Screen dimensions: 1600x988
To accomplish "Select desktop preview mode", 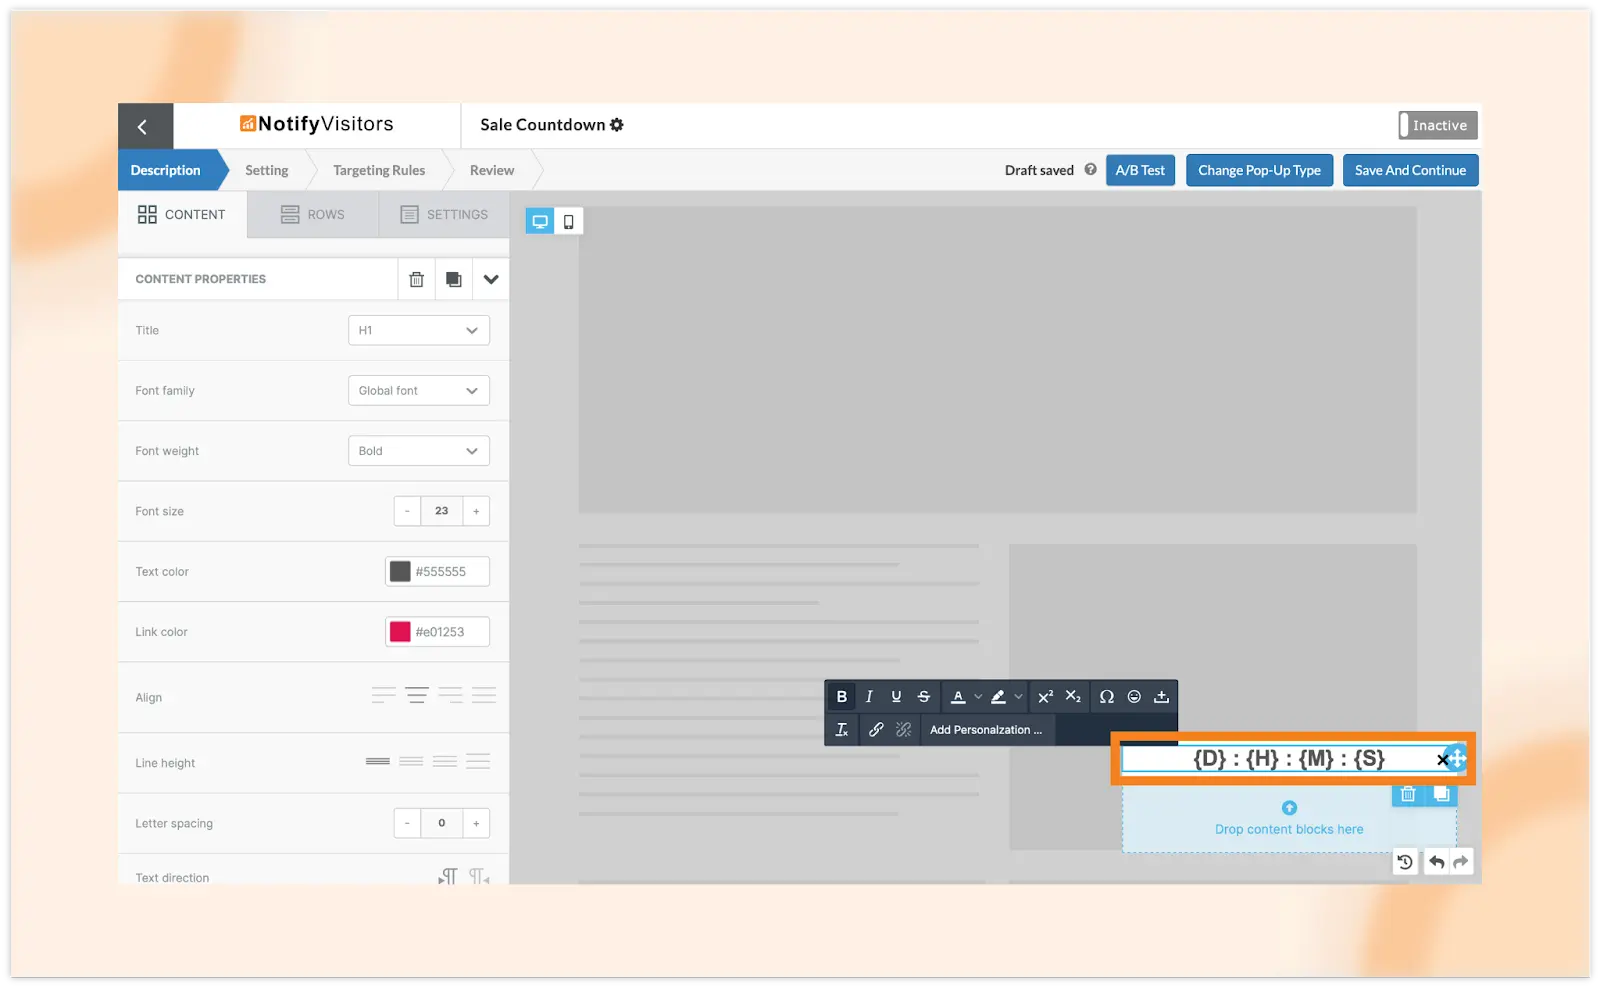I will pos(540,221).
